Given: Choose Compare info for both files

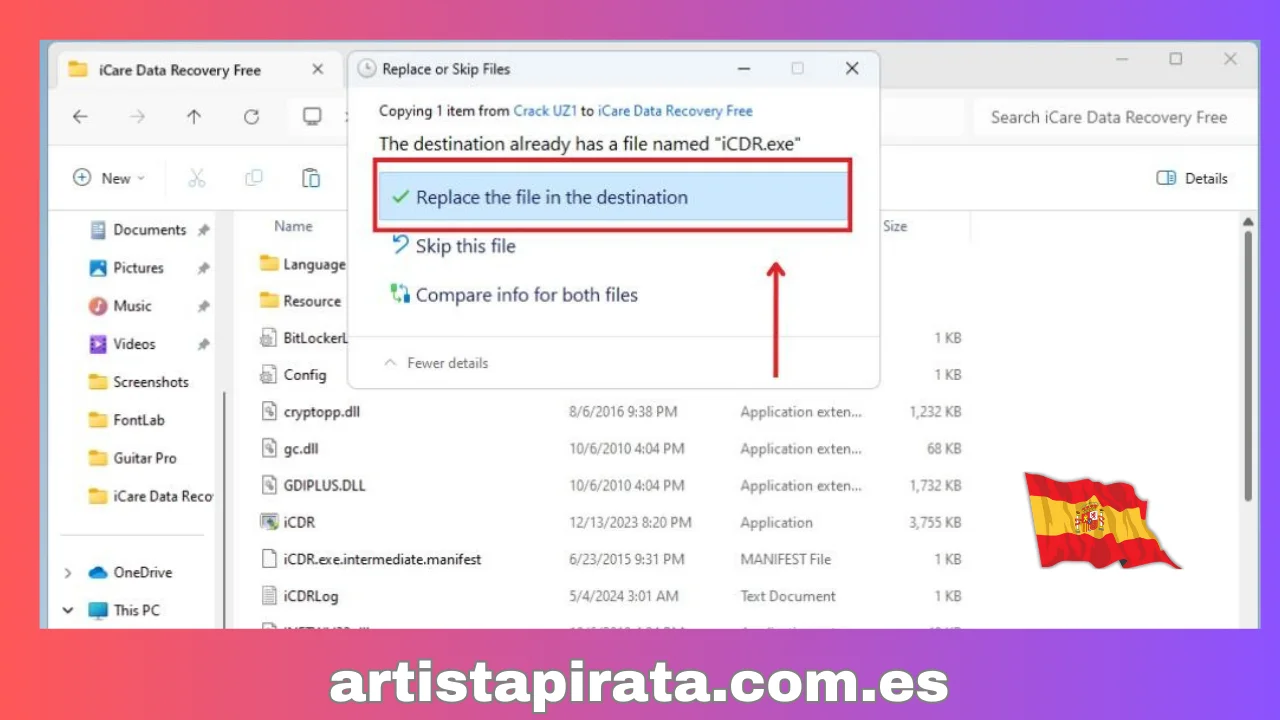Looking at the screenshot, I should [514, 295].
